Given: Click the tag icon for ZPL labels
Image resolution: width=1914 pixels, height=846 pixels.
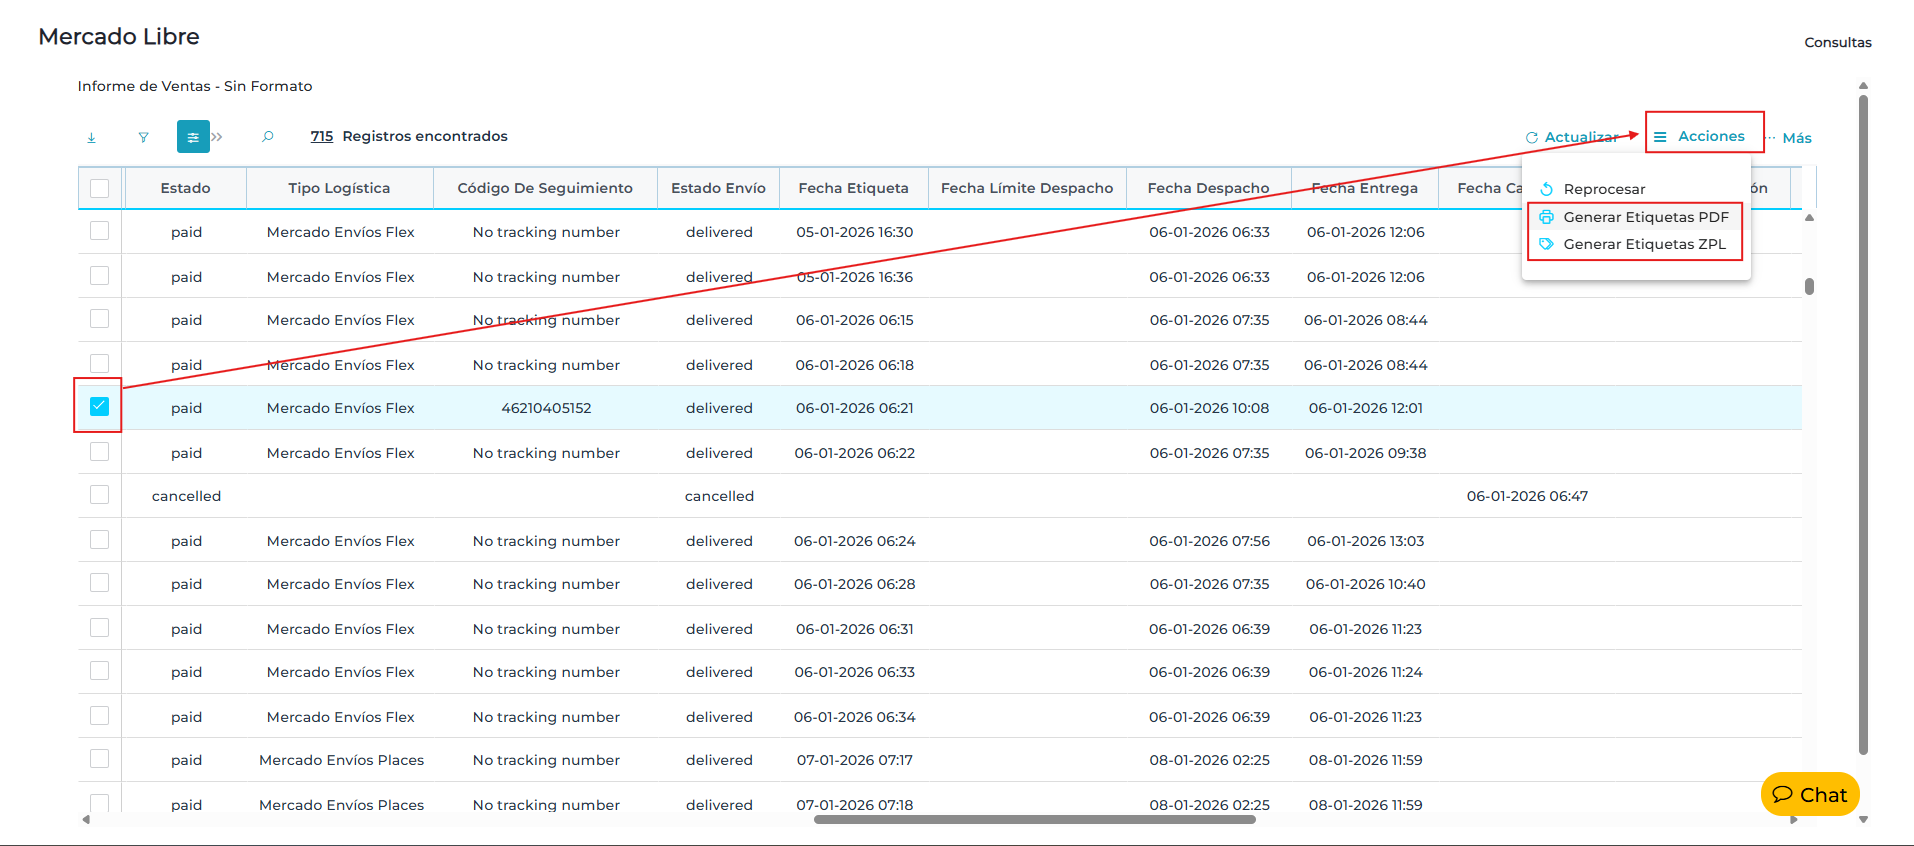Looking at the screenshot, I should click(x=1546, y=244).
